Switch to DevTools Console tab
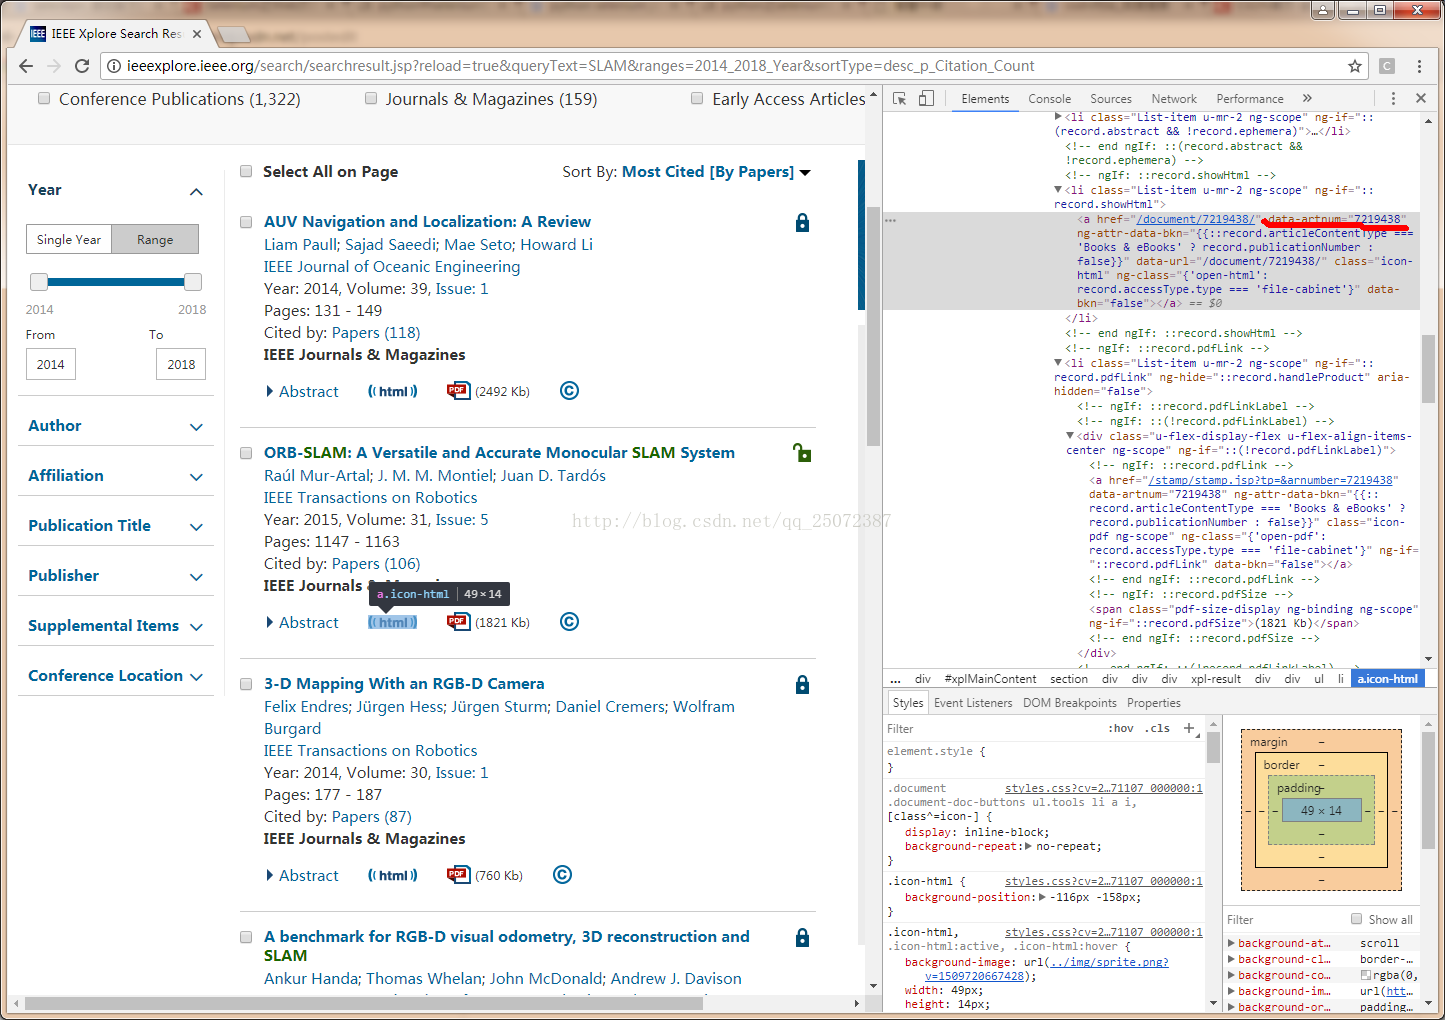1445x1020 pixels. [x=1049, y=99]
